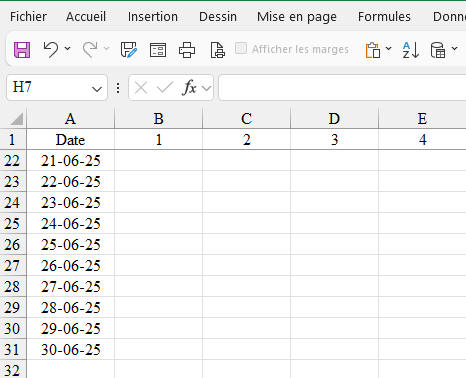Switch to the Formules tab
This screenshot has height=378, width=466.
click(384, 17)
